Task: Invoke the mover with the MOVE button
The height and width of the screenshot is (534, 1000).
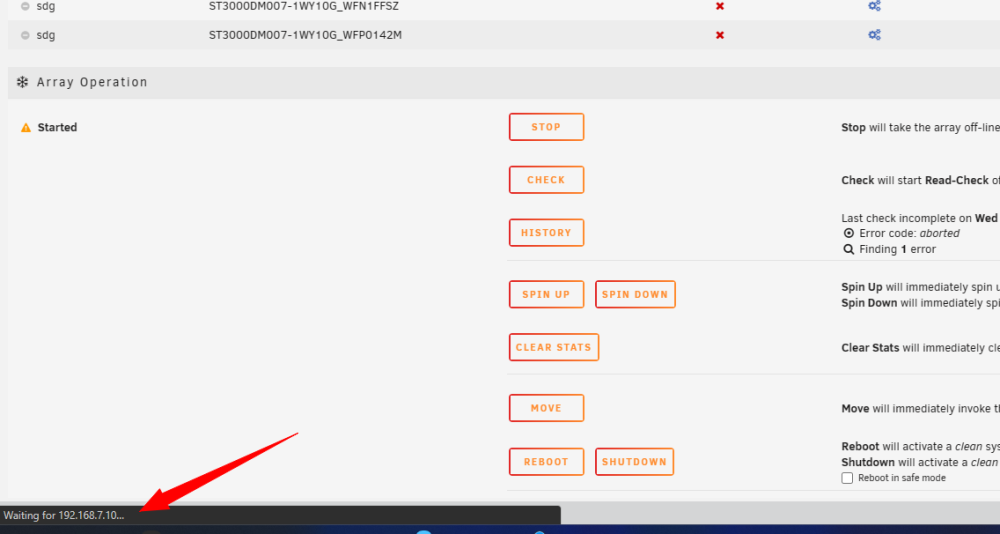Action: point(546,408)
